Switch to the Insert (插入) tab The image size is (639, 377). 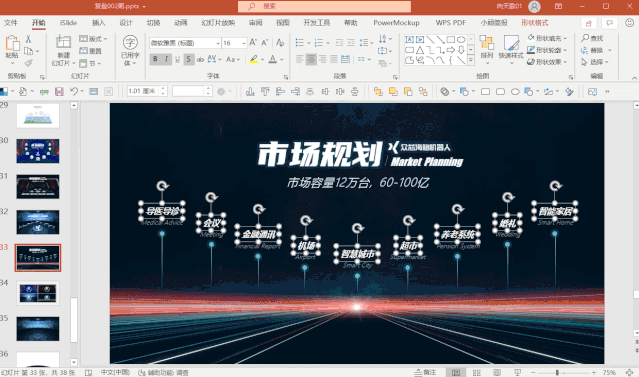click(99, 23)
